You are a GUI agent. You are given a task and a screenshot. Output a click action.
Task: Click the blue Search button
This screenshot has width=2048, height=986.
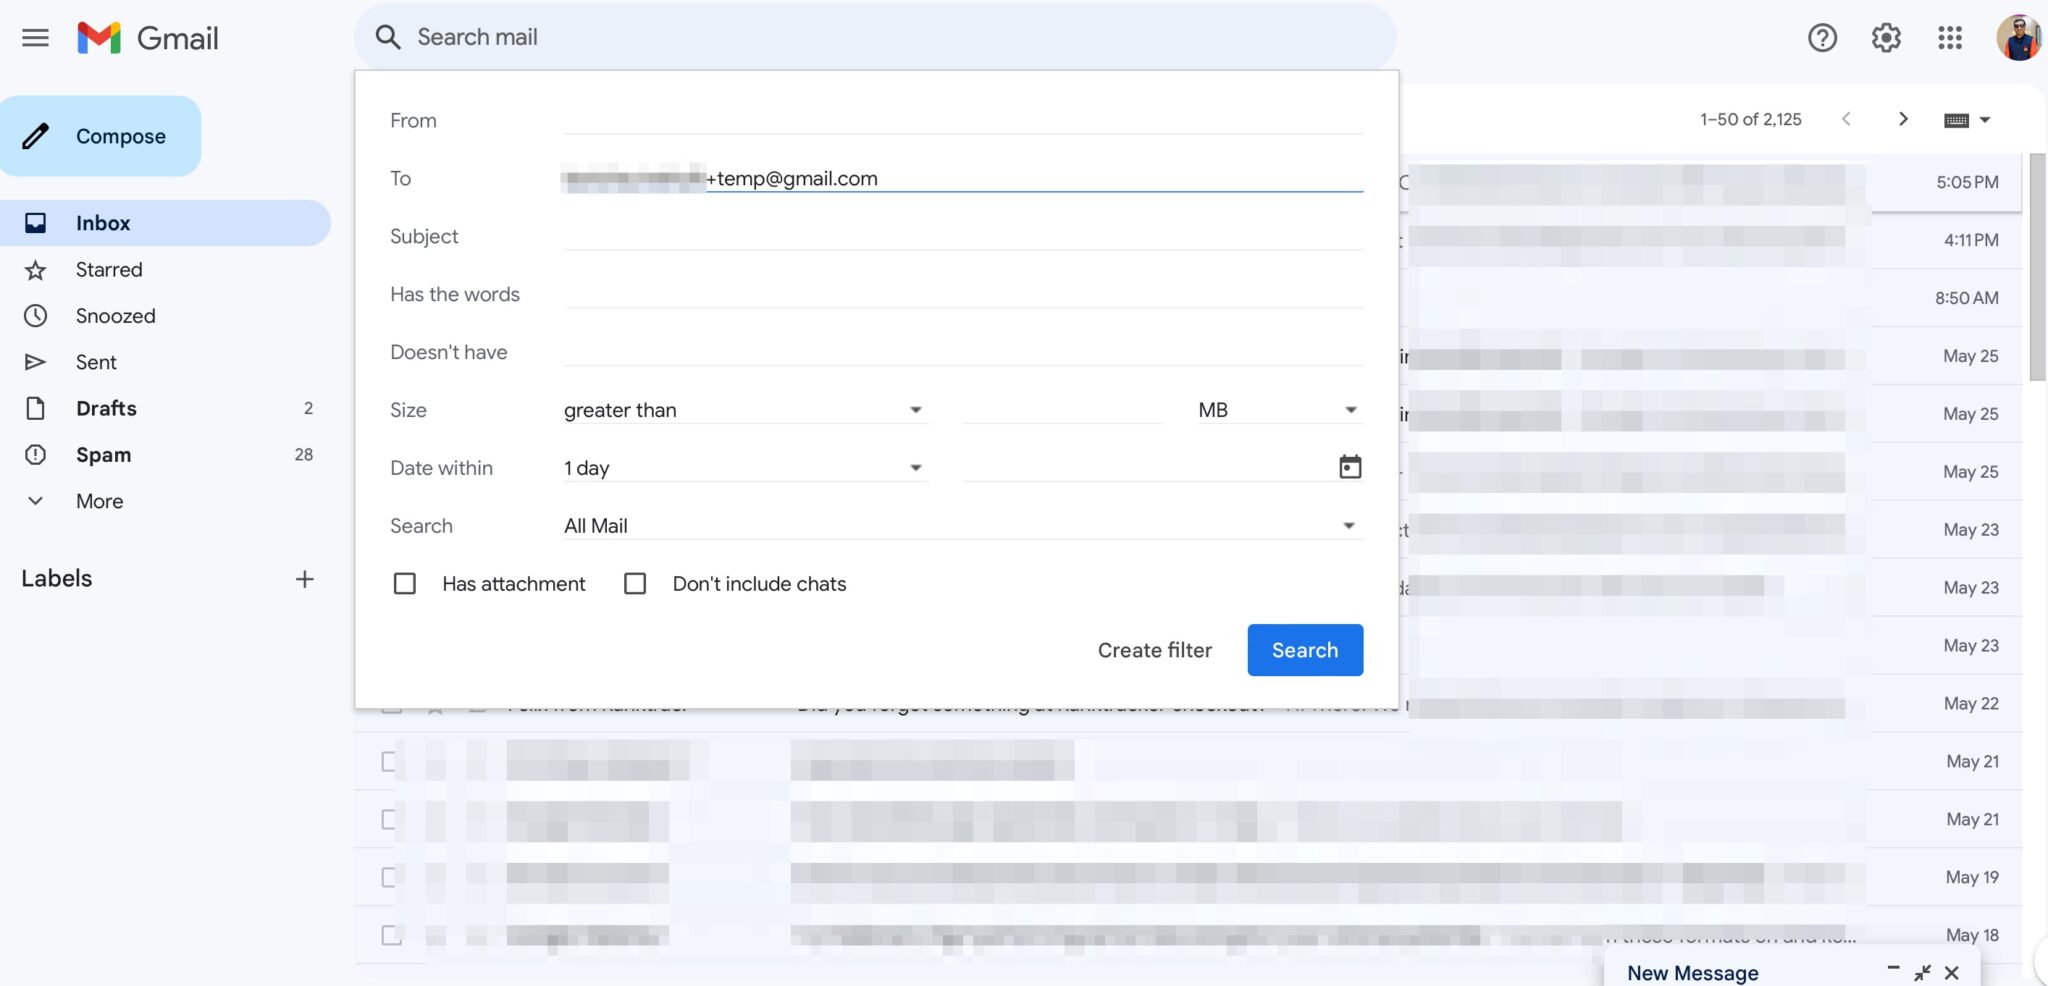(x=1304, y=649)
